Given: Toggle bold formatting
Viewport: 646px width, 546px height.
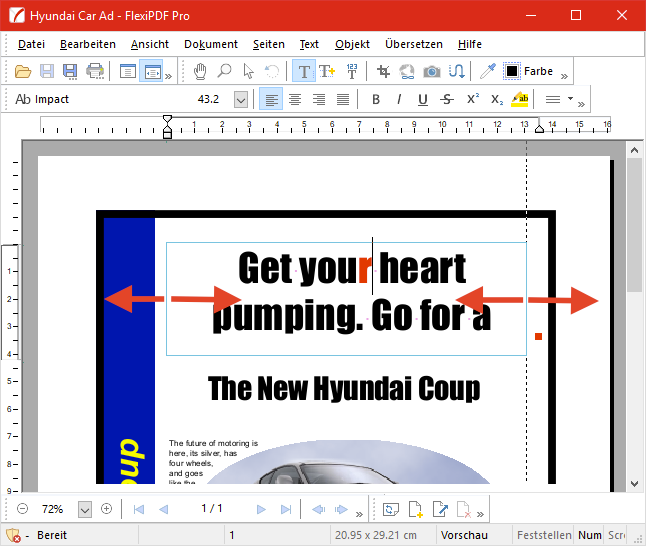Looking at the screenshot, I should (376, 99).
